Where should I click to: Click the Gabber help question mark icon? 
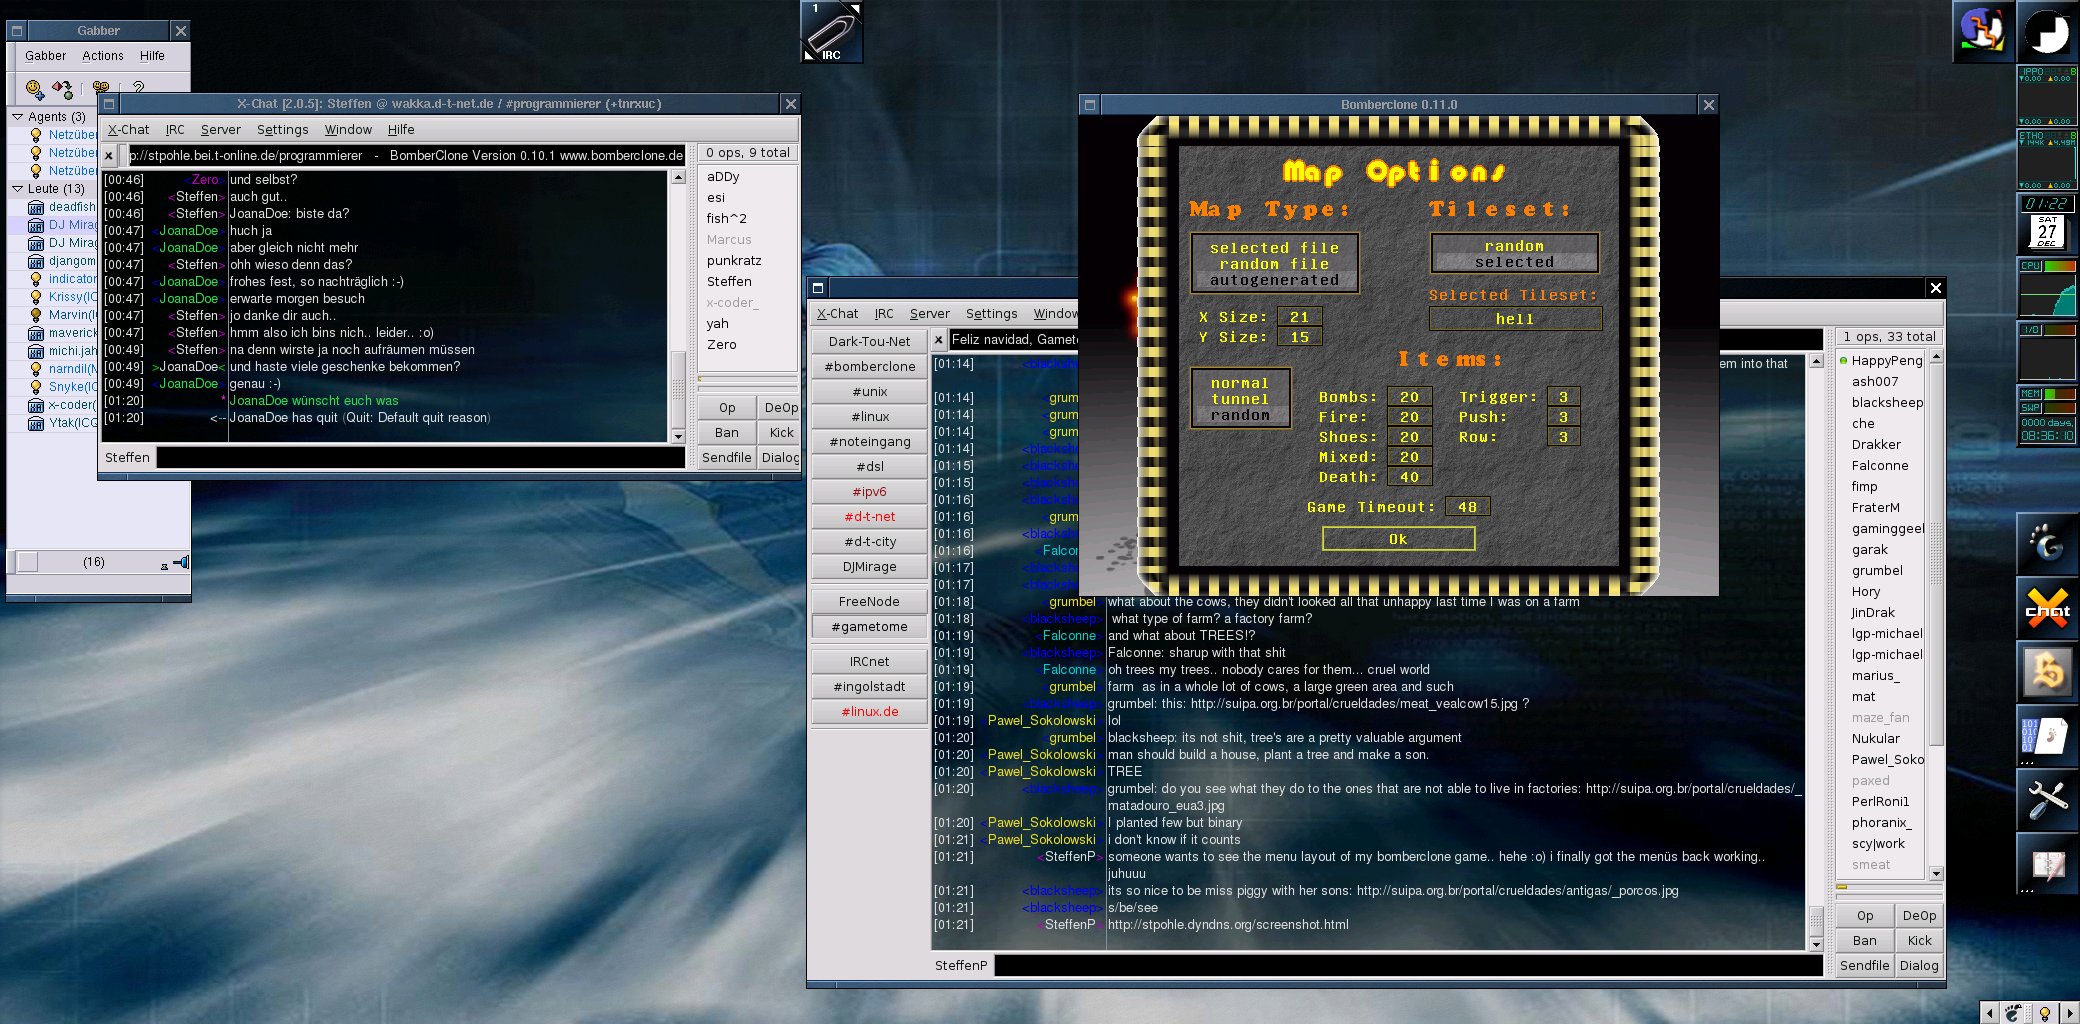click(x=138, y=87)
